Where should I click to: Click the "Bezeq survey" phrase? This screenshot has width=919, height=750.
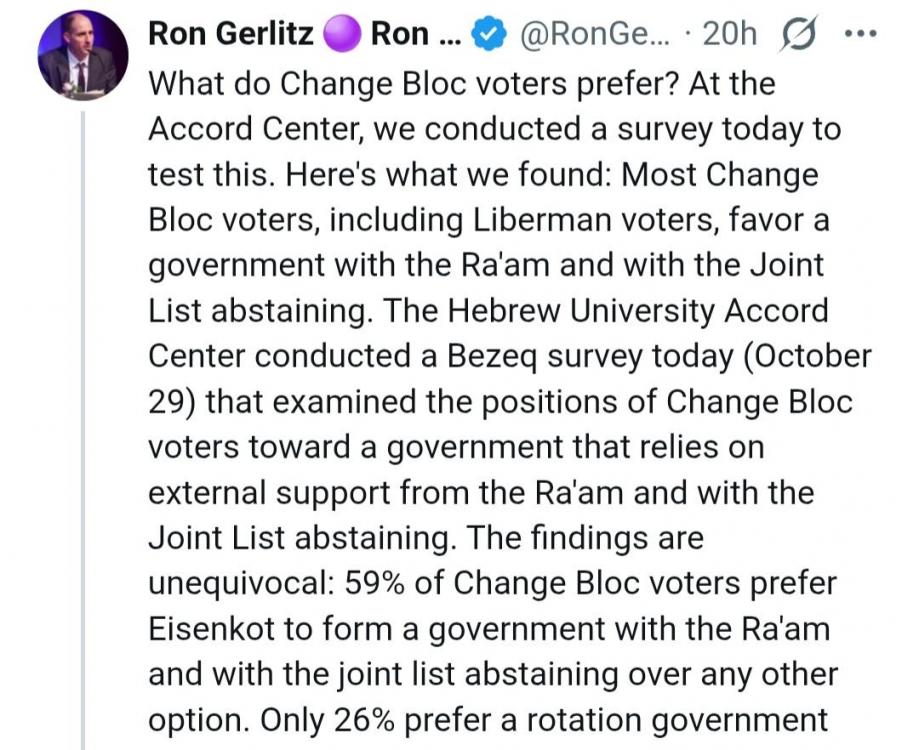pos(546,356)
